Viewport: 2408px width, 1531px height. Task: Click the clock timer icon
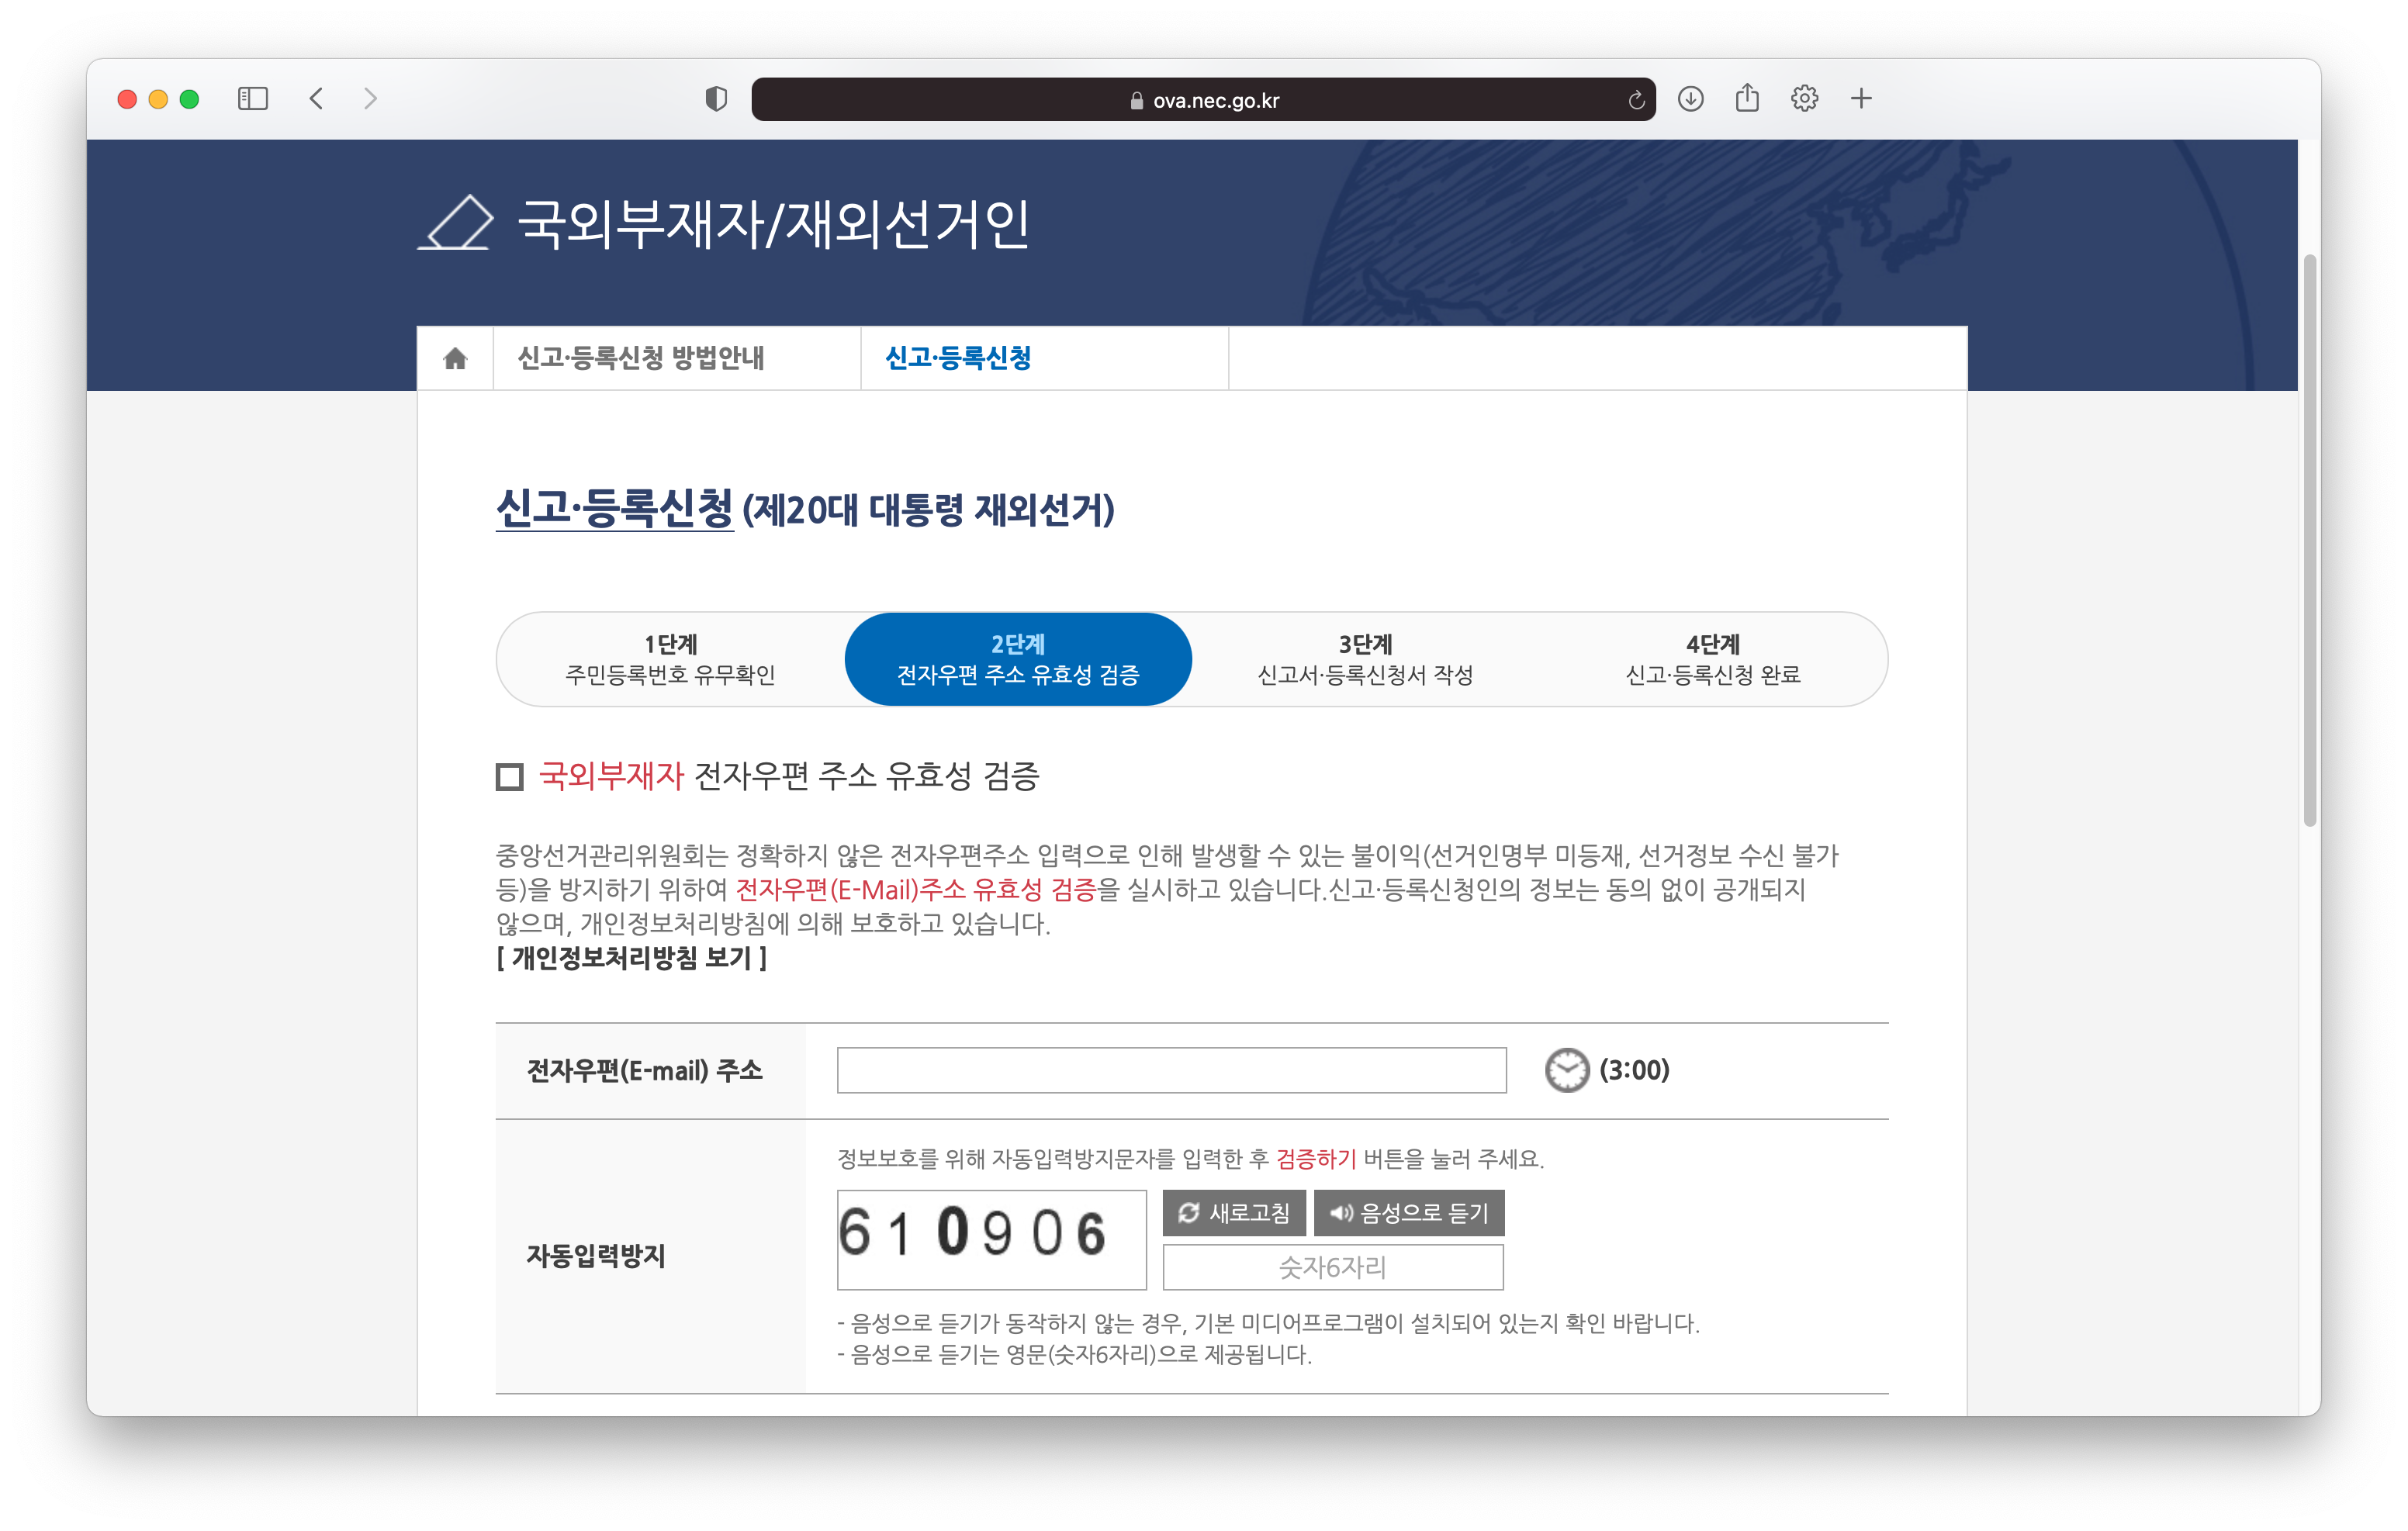click(x=1566, y=1070)
